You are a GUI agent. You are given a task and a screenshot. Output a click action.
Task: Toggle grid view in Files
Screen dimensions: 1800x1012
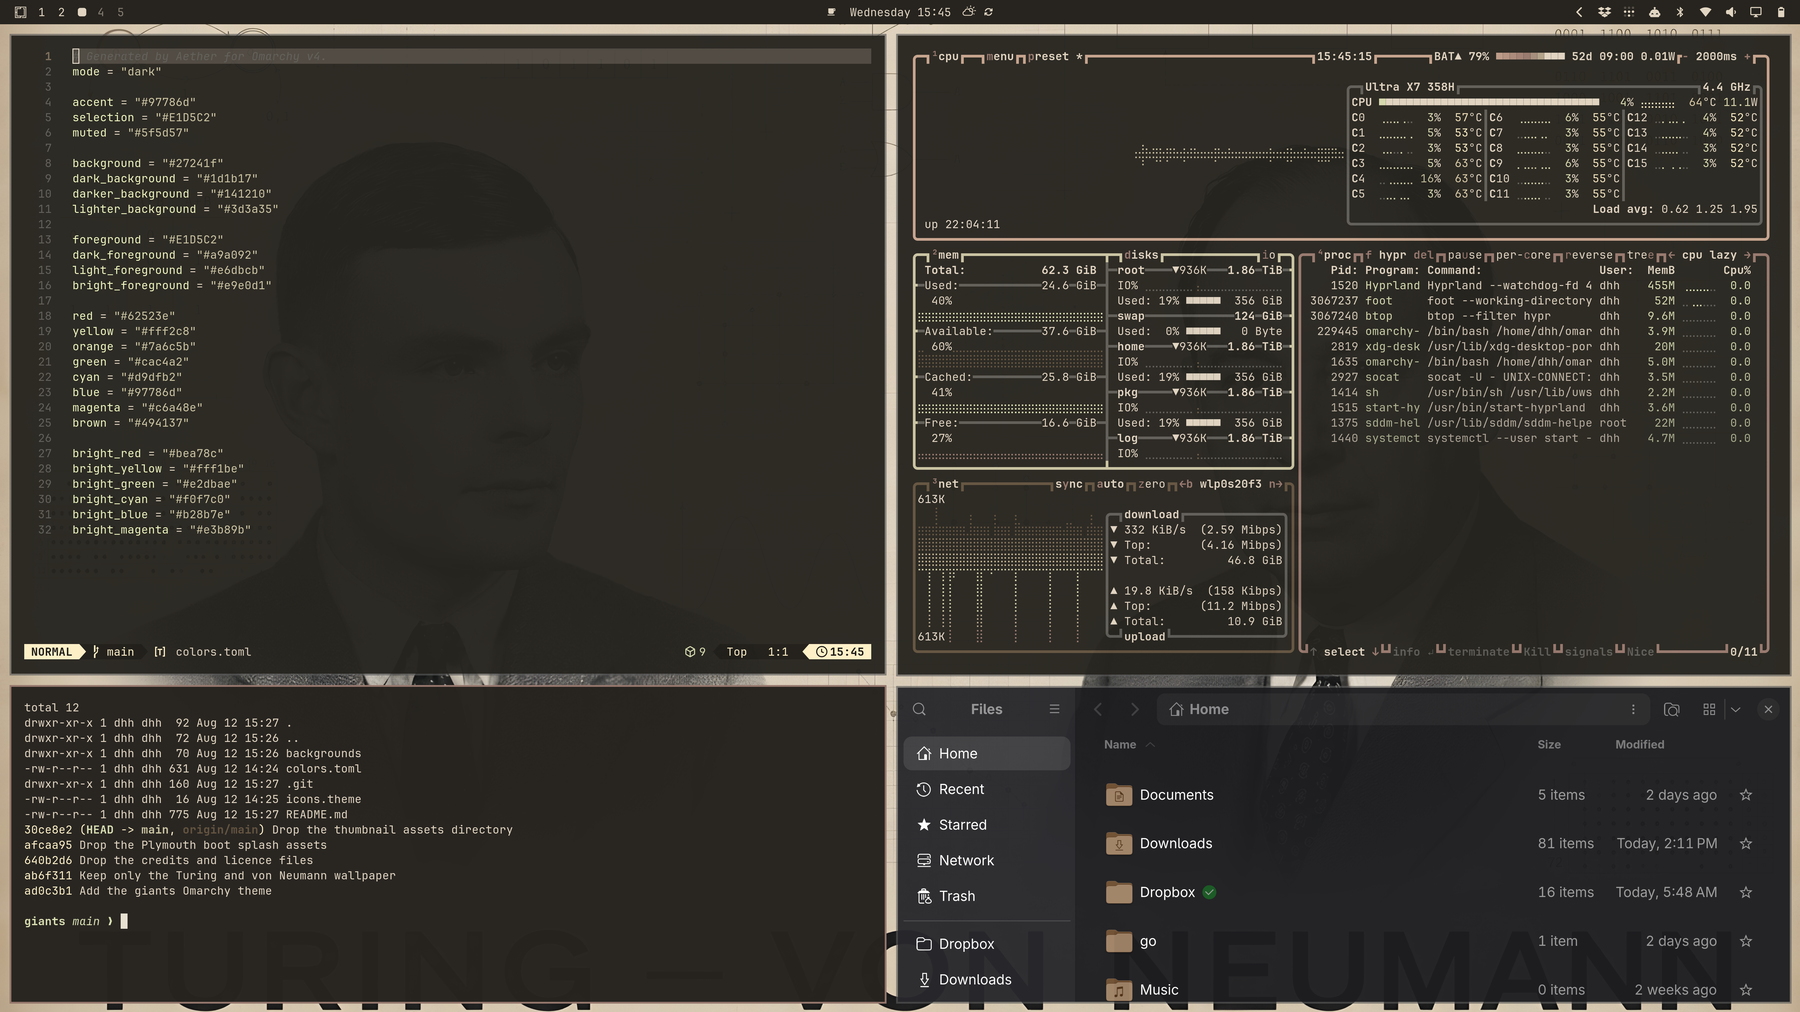[x=1709, y=709]
